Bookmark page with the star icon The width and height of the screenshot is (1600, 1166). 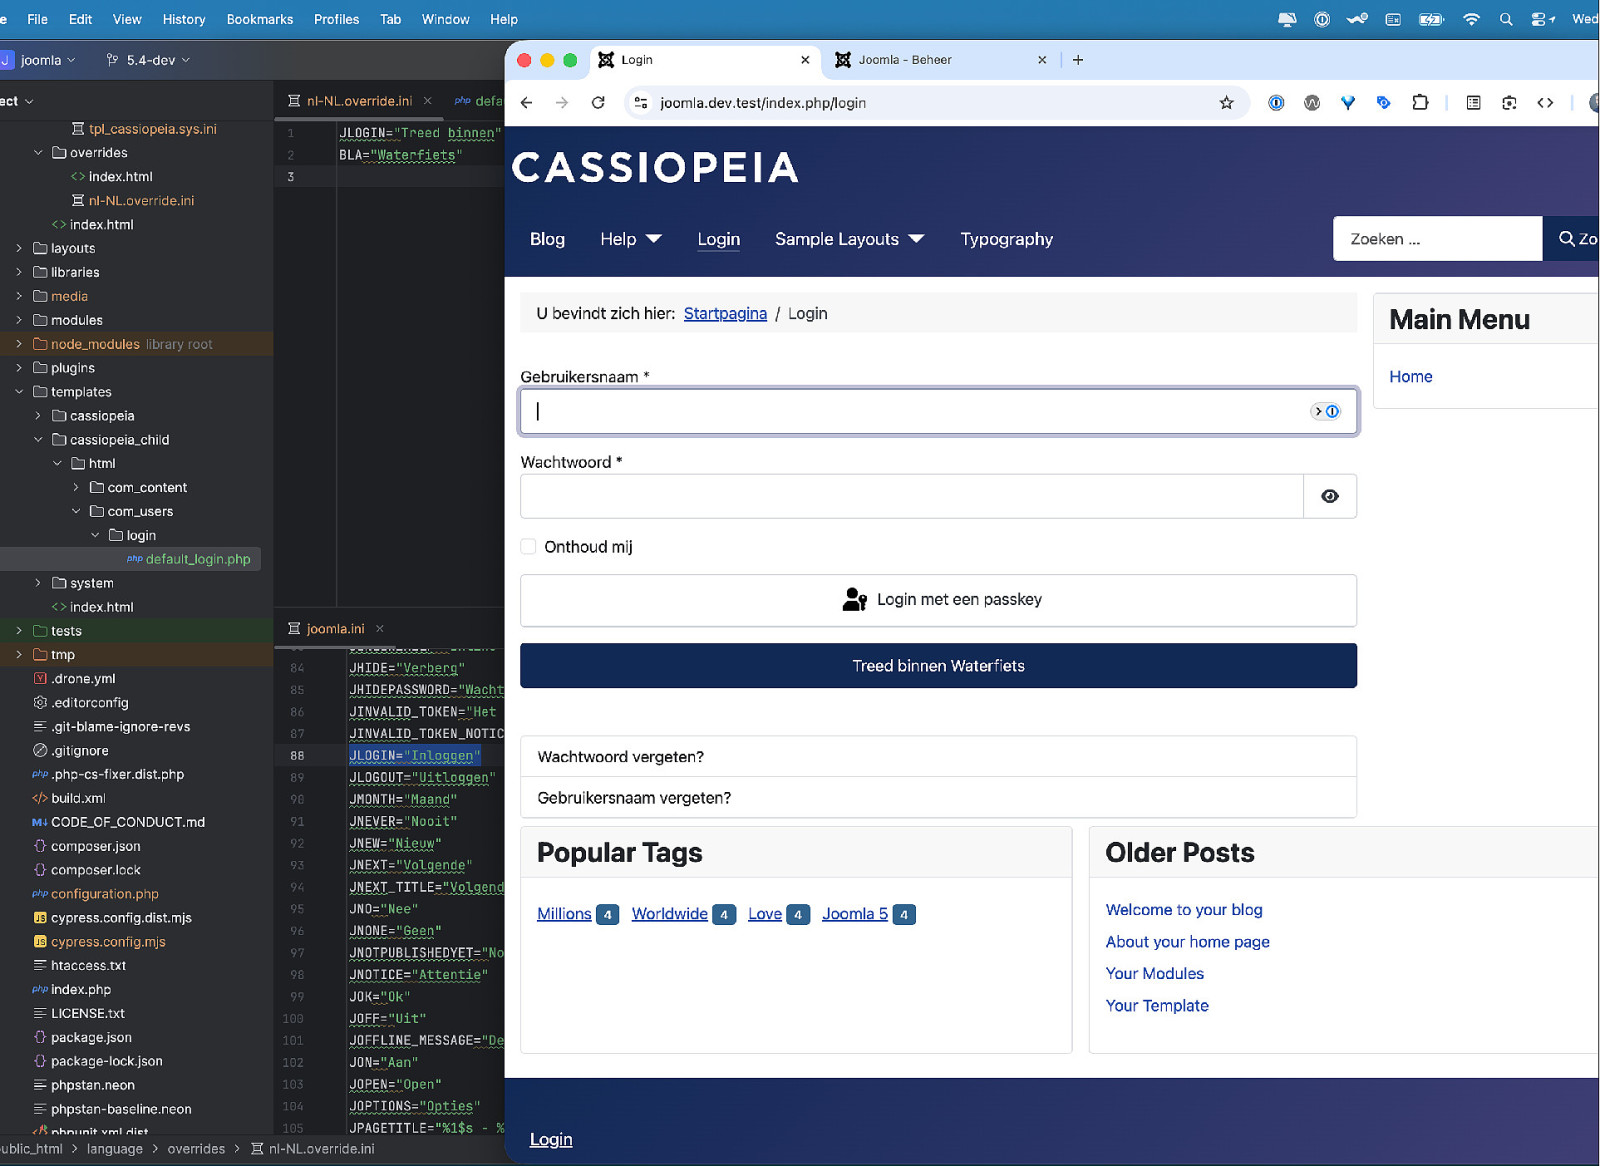tap(1226, 103)
